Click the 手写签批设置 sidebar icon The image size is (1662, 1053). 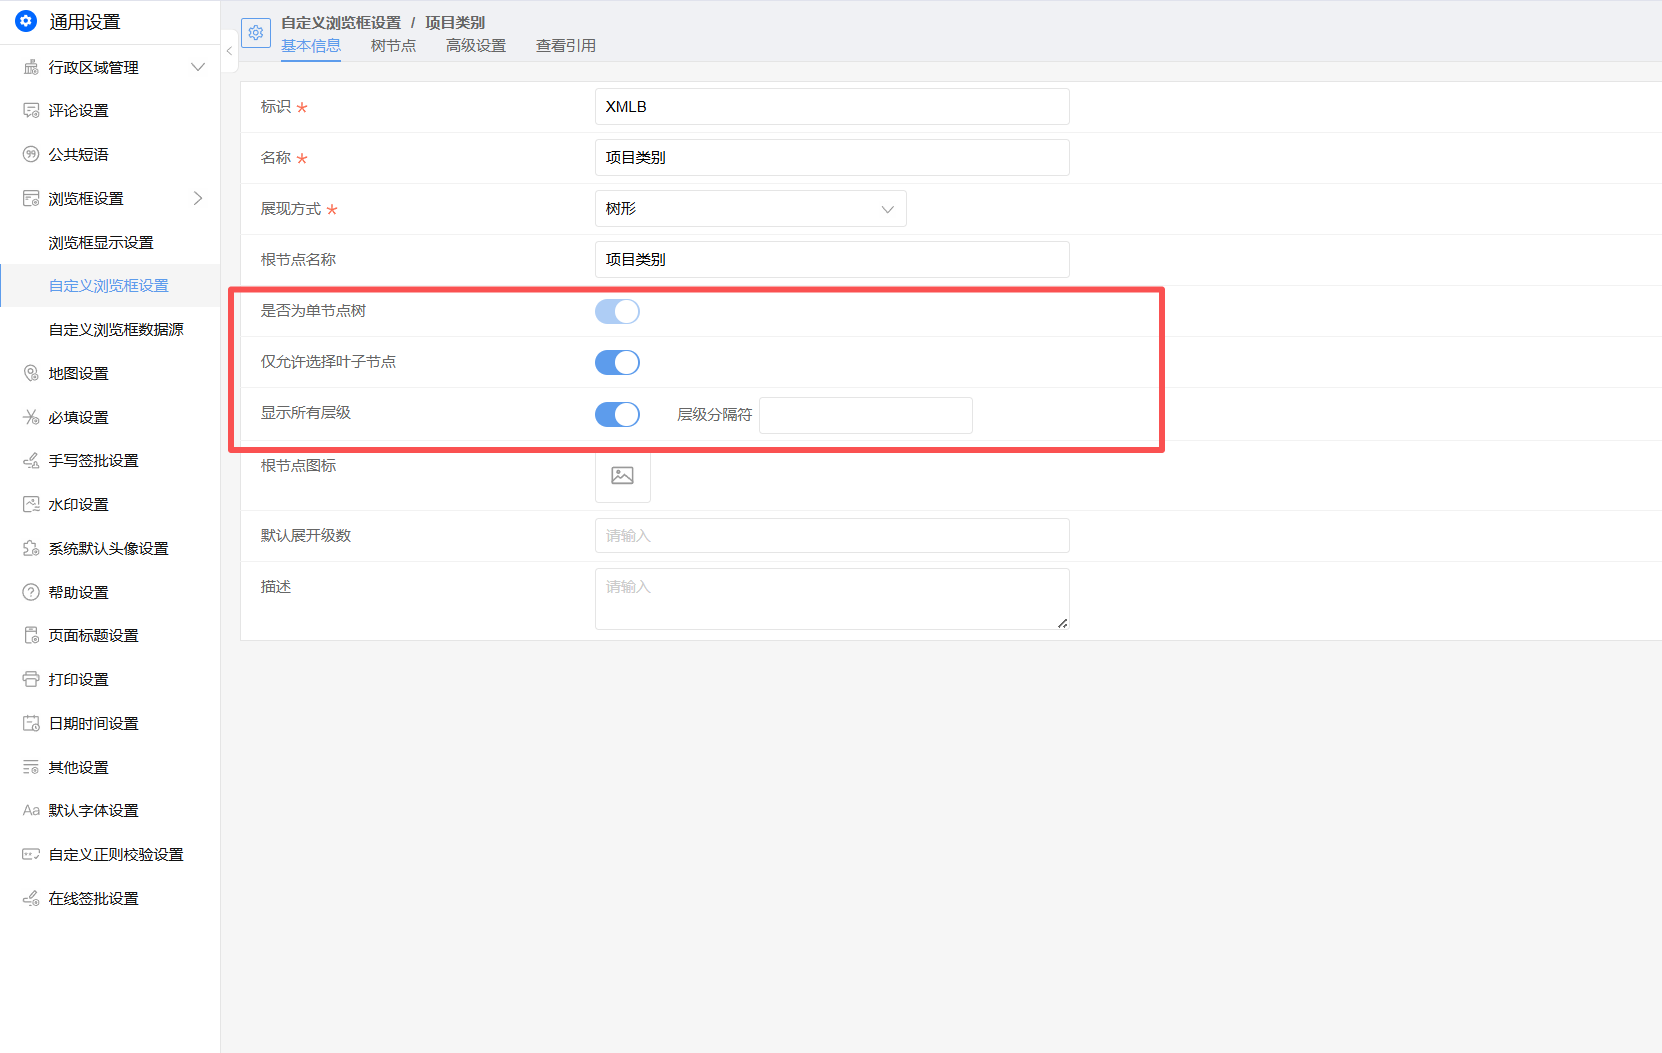(31, 461)
